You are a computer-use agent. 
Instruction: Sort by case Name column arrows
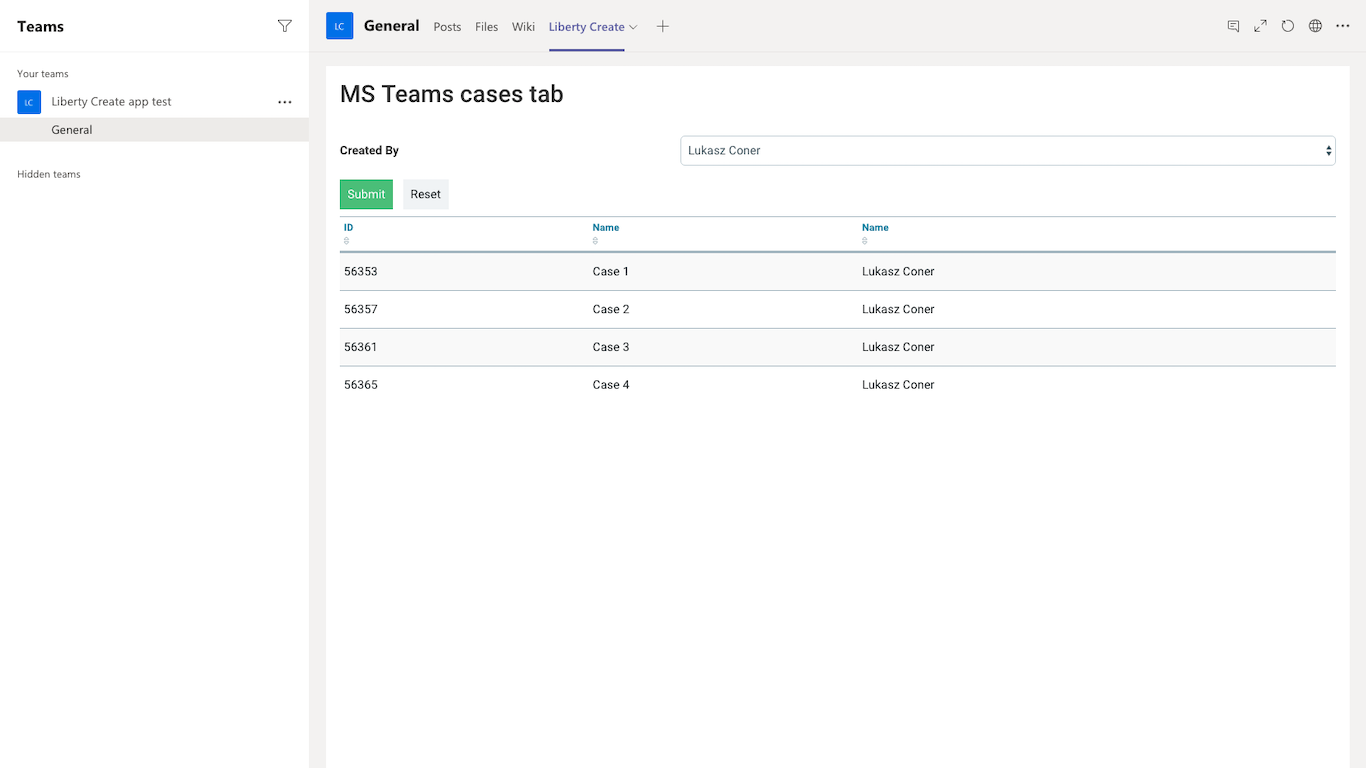[x=595, y=241]
